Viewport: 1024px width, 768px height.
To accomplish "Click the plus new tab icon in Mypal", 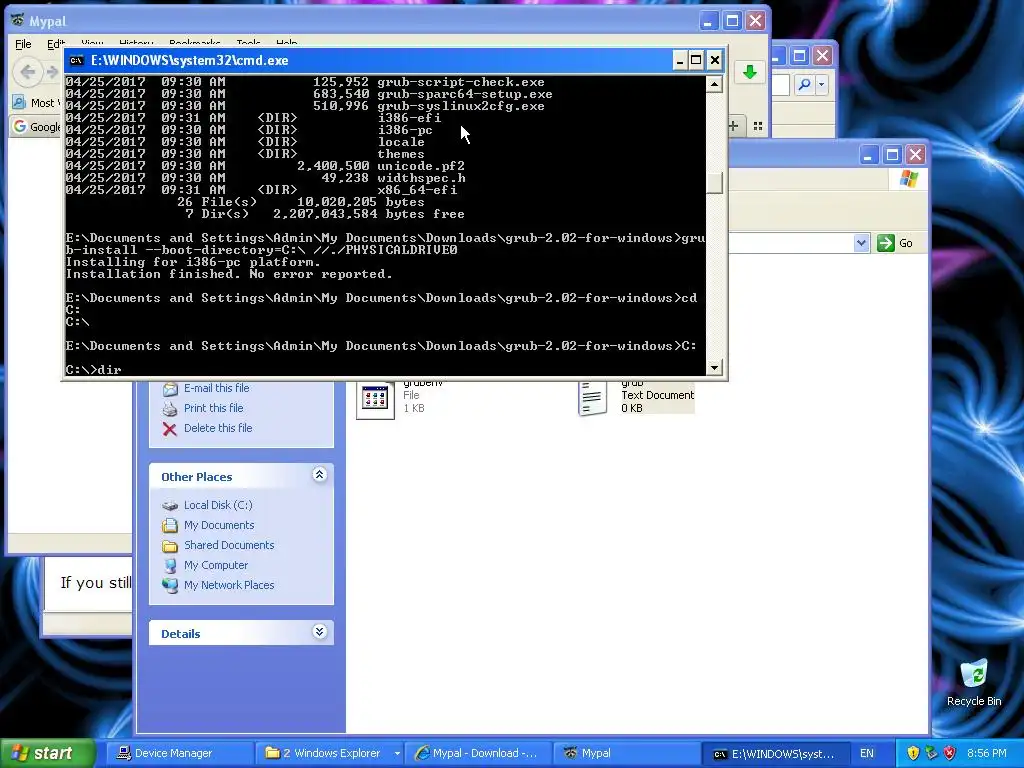I will click(x=733, y=126).
